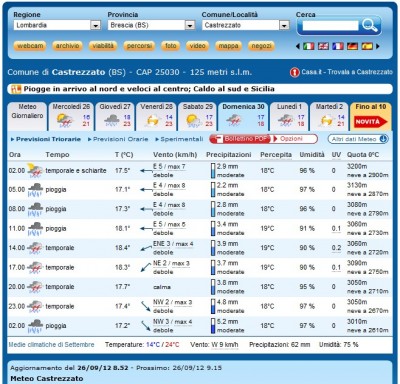Screen dimensions: 400x384
Task: Click the search magnifier icon
Action: click(370, 25)
